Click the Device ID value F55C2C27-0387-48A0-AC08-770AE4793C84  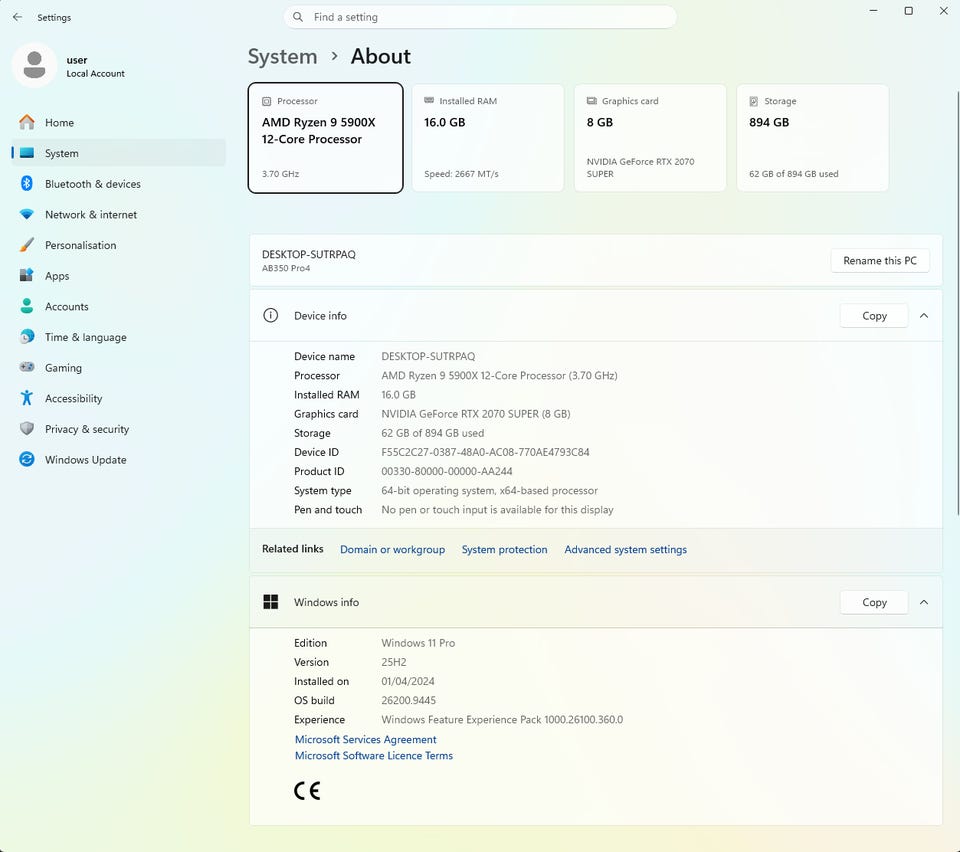[x=486, y=452]
